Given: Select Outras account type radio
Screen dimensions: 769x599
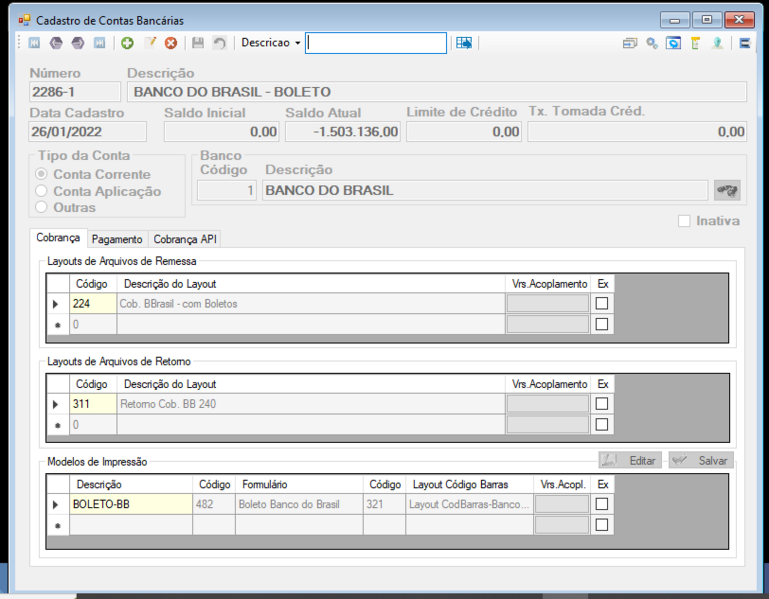Looking at the screenshot, I should pos(41,207).
